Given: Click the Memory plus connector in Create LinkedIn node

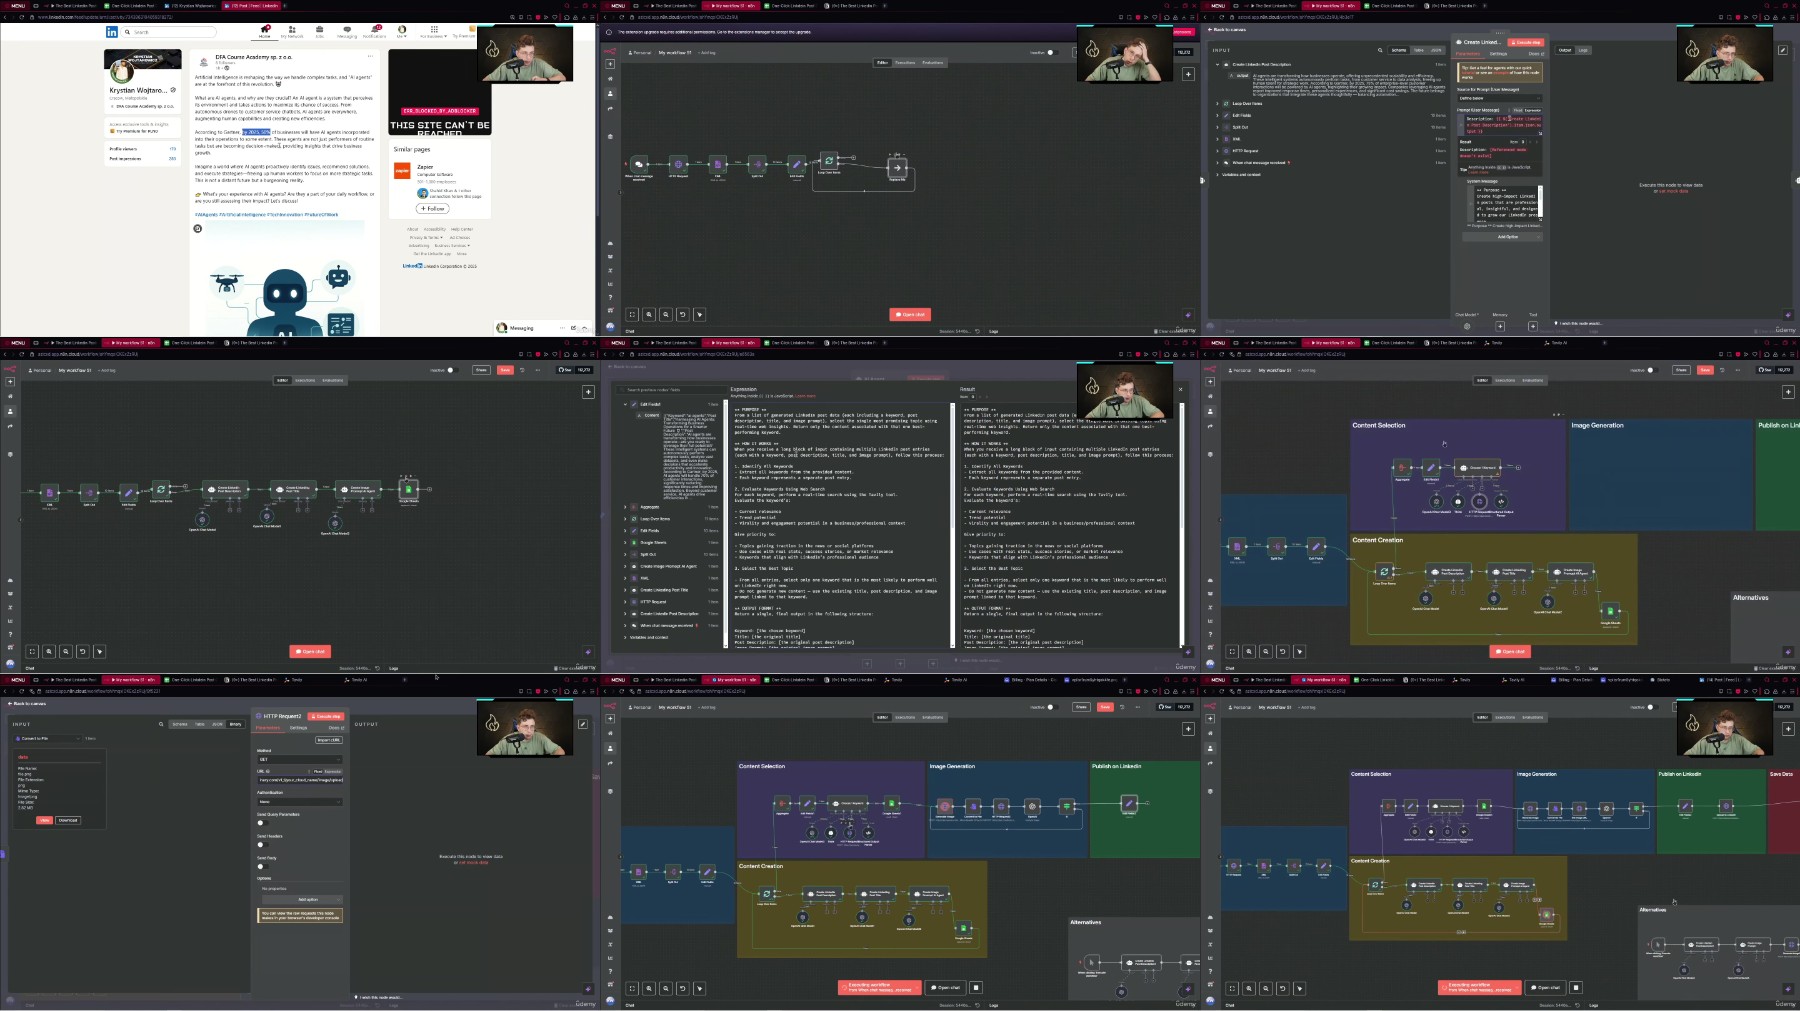Looking at the screenshot, I should (x=1500, y=326).
